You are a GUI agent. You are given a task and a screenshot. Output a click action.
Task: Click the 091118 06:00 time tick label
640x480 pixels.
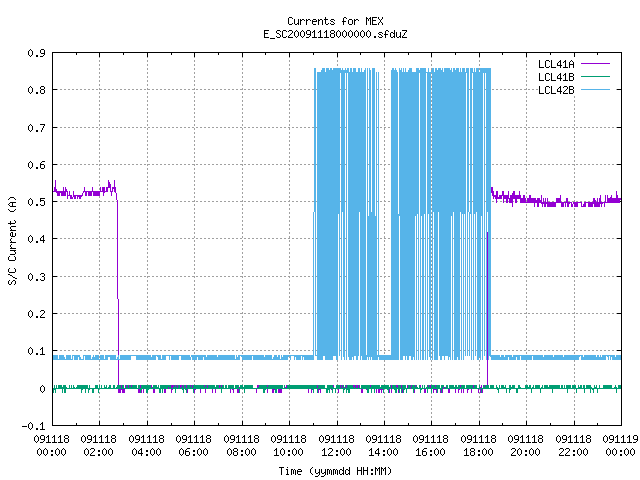tap(194, 446)
